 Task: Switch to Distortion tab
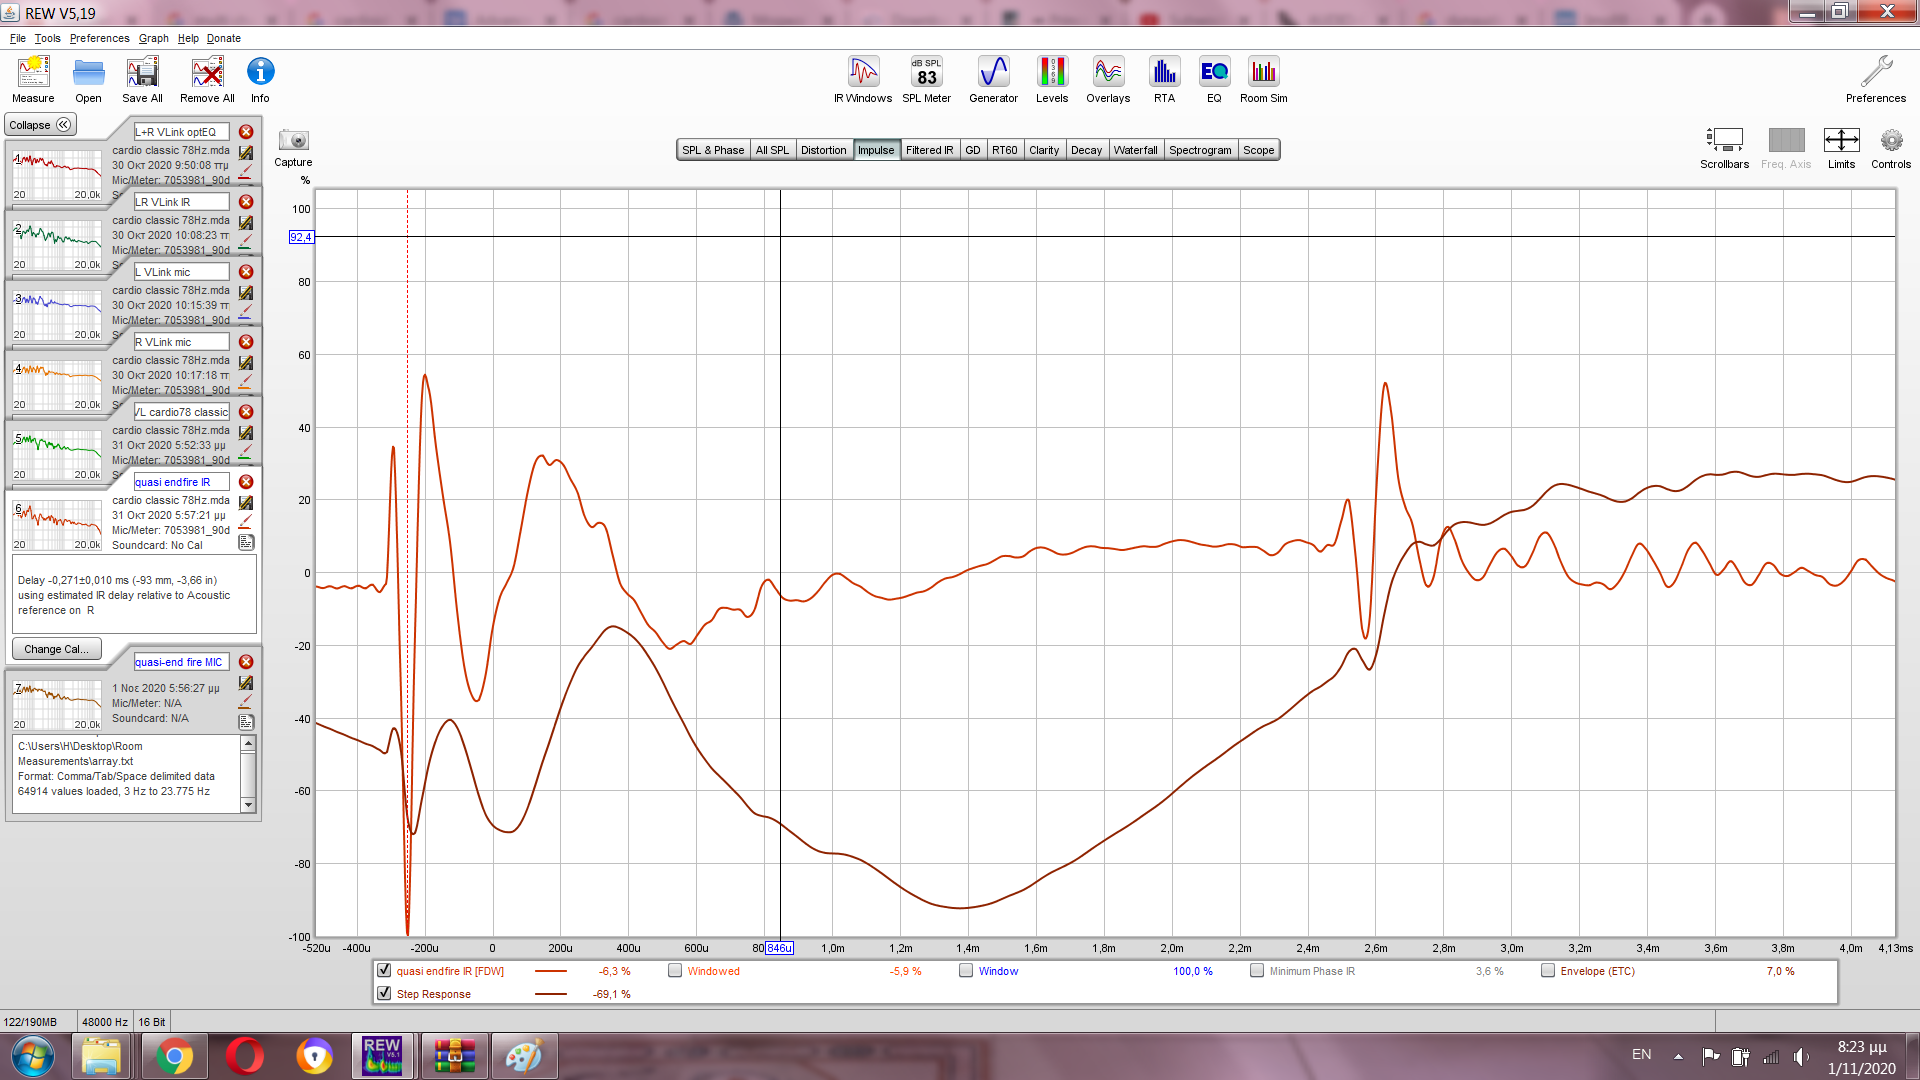(823, 150)
